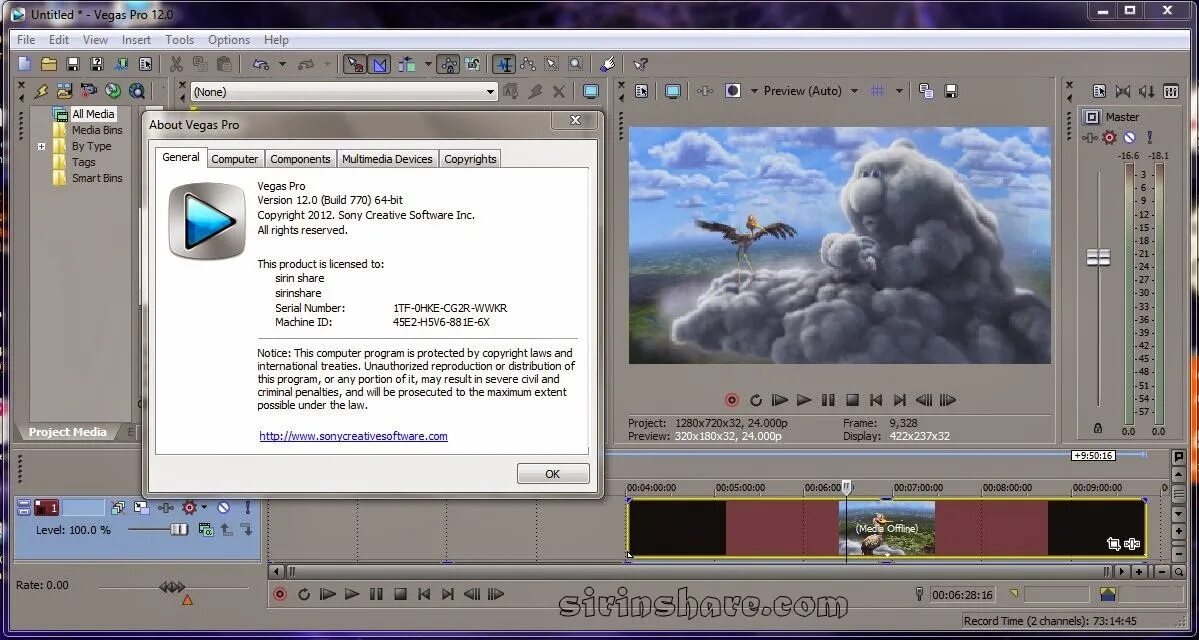Click the Copy icon in main toolbar
1199x640 pixels.
(200, 64)
